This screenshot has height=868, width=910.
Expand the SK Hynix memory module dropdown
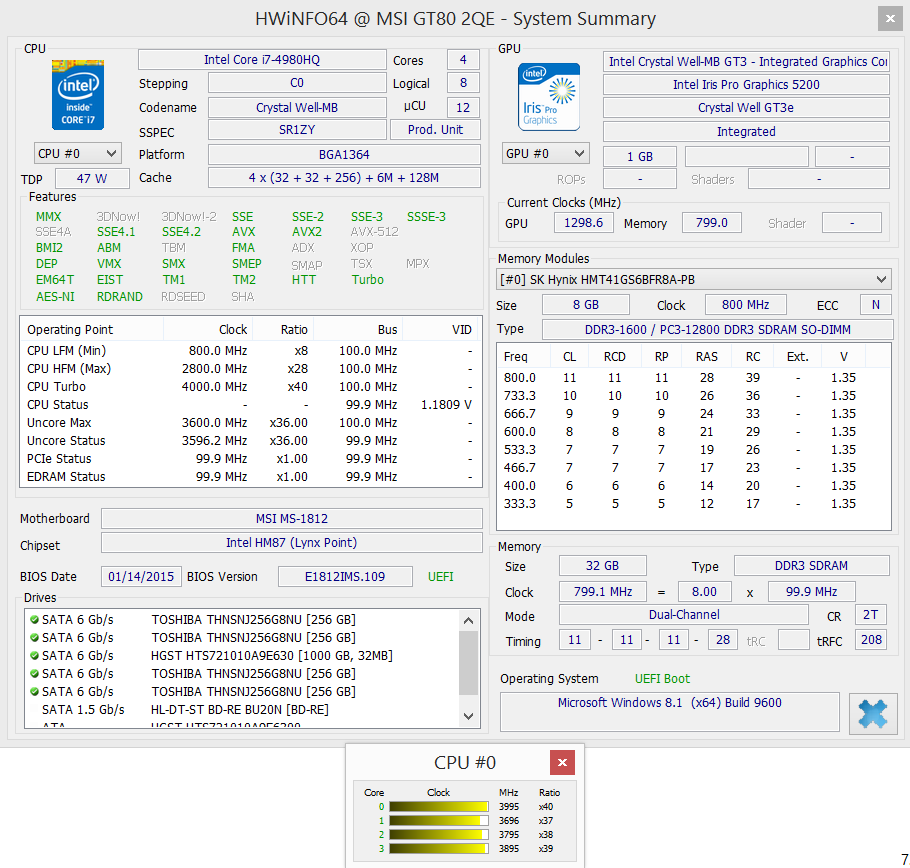click(694, 280)
